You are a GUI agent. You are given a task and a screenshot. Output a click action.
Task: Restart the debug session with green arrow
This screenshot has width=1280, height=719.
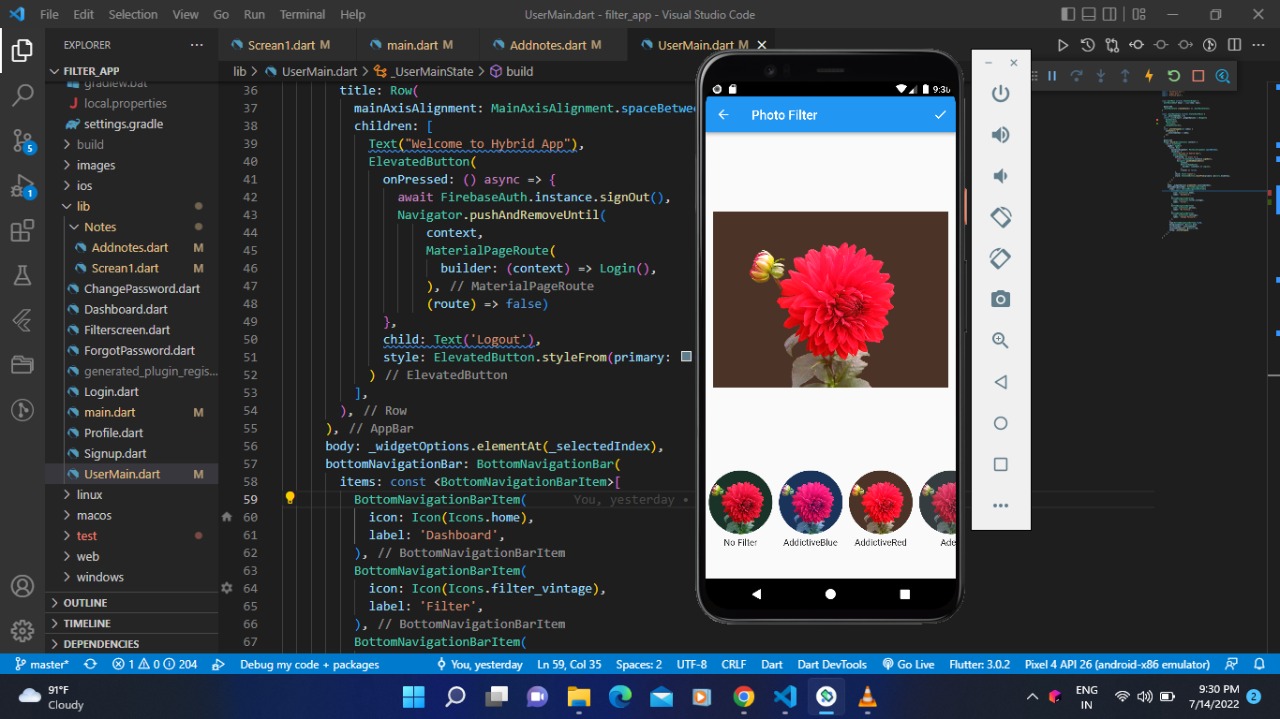(x=1174, y=76)
